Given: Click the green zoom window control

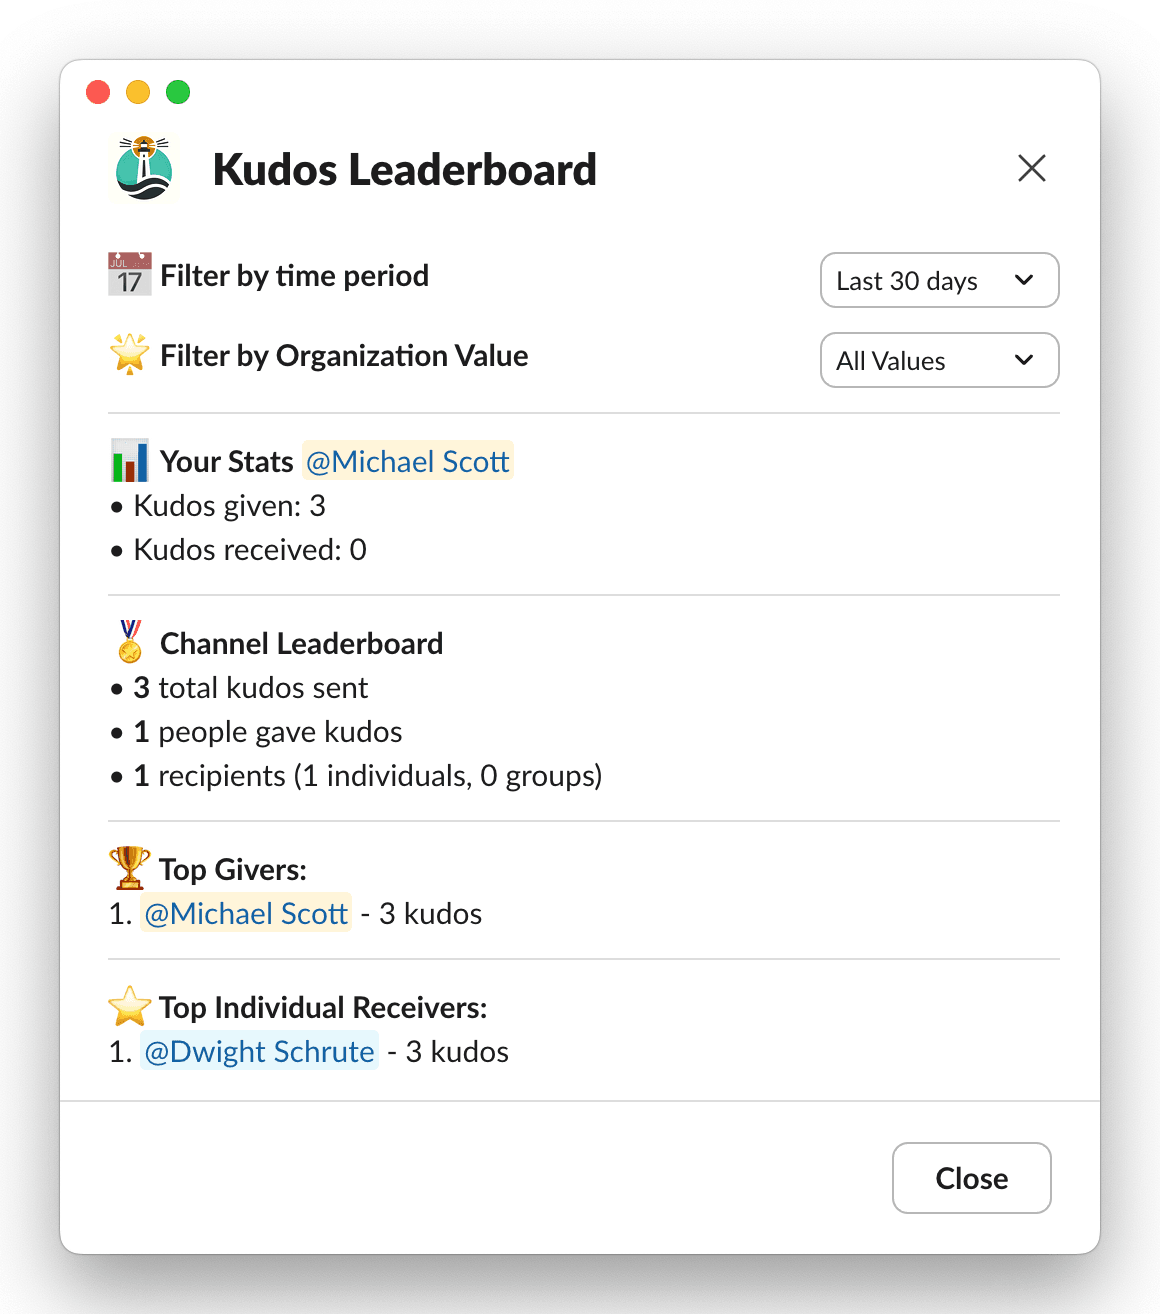Looking at the screenshot, I should pyautogui.click(x=177, y=91).
